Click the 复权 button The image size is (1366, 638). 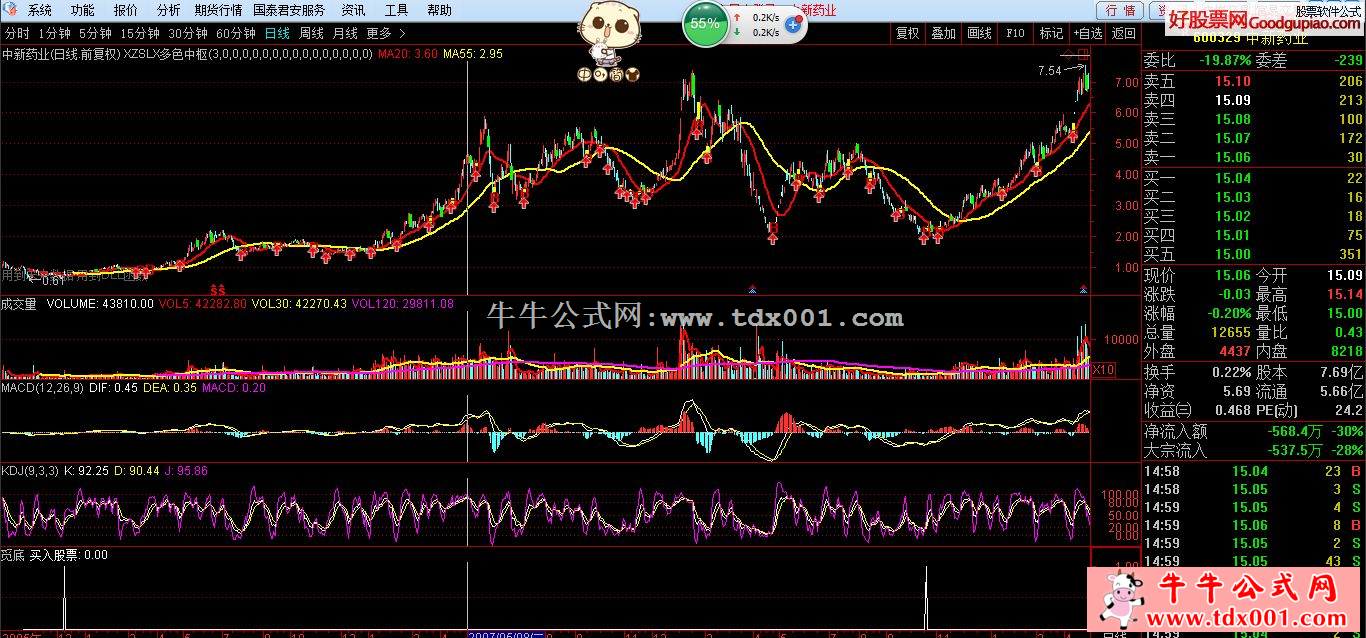pos(907,33)
